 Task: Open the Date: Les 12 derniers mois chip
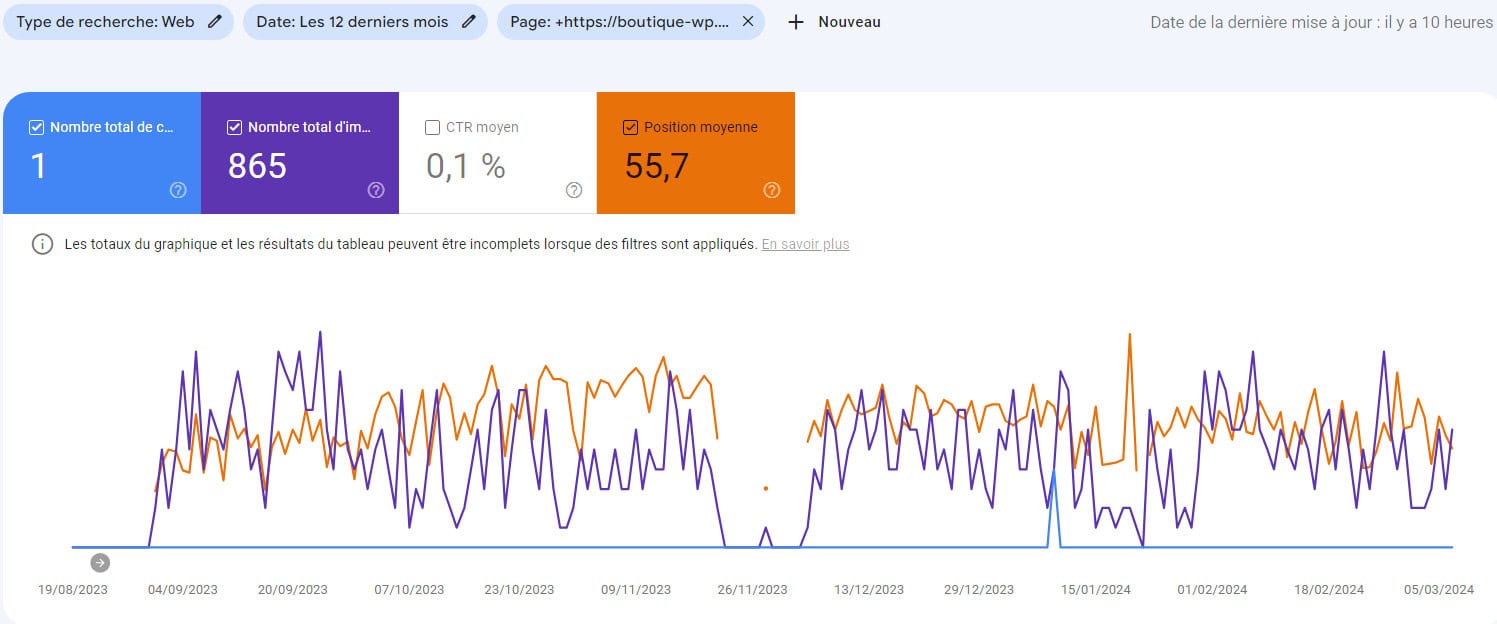click(x=355, y=22)
